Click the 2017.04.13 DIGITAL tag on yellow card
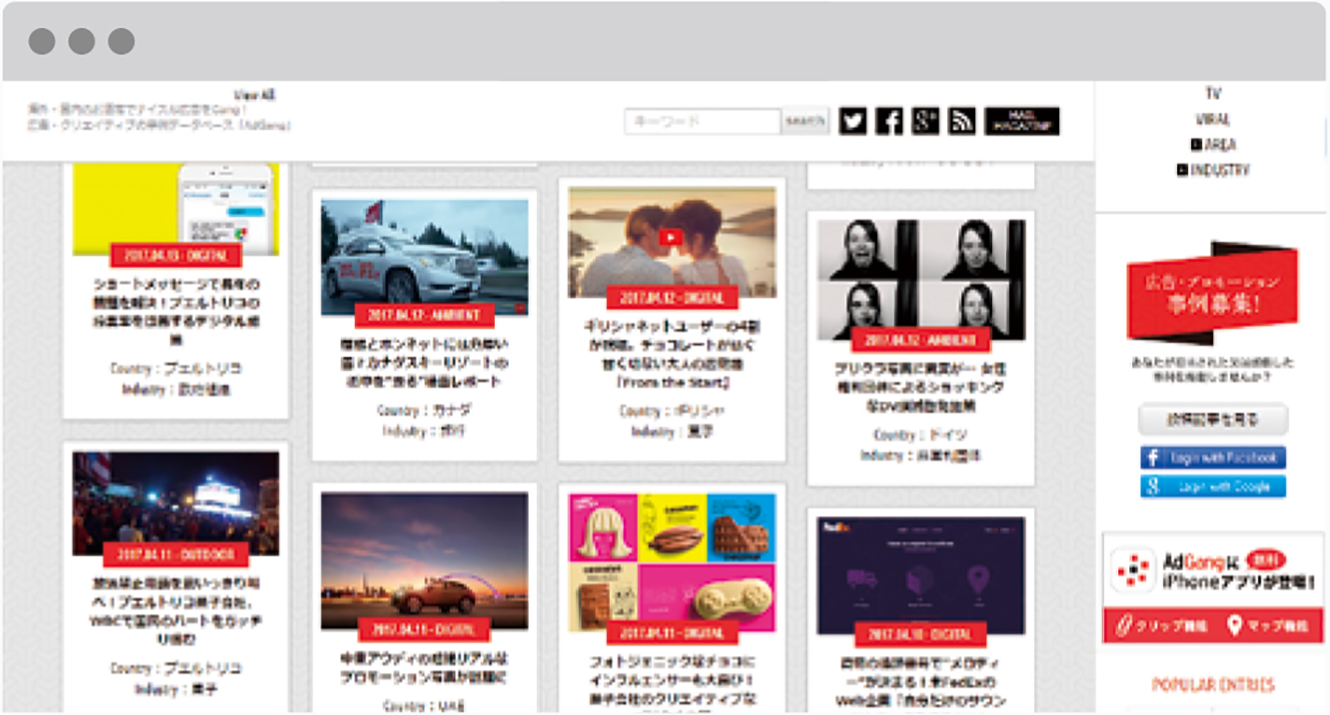Viewport: 1330px width, 715px height. click(176, 255)
